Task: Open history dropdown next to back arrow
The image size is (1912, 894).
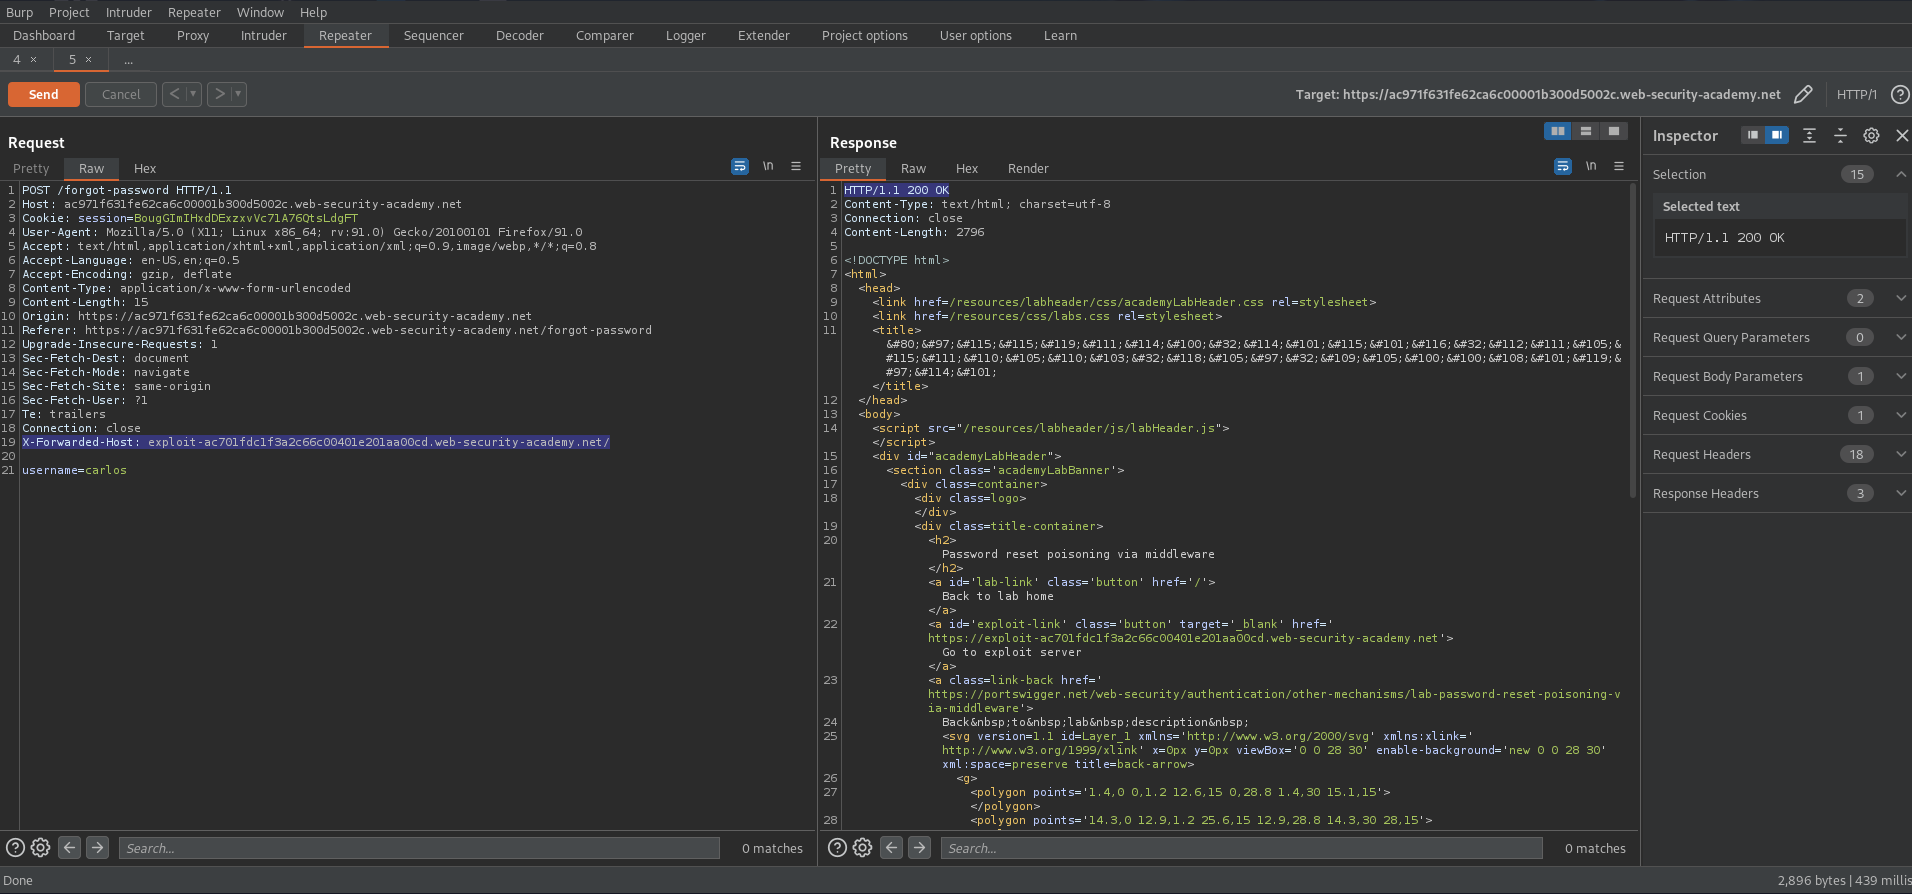Action: tap(194, 94)
